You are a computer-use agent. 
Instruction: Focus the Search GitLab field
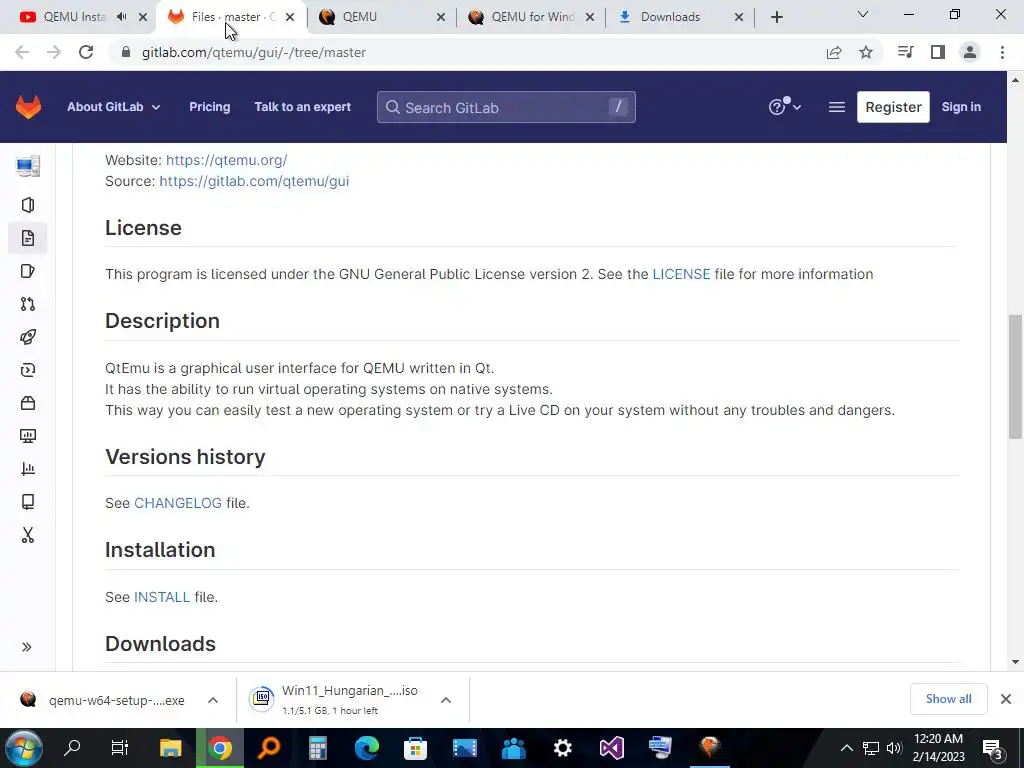(505, 107)
